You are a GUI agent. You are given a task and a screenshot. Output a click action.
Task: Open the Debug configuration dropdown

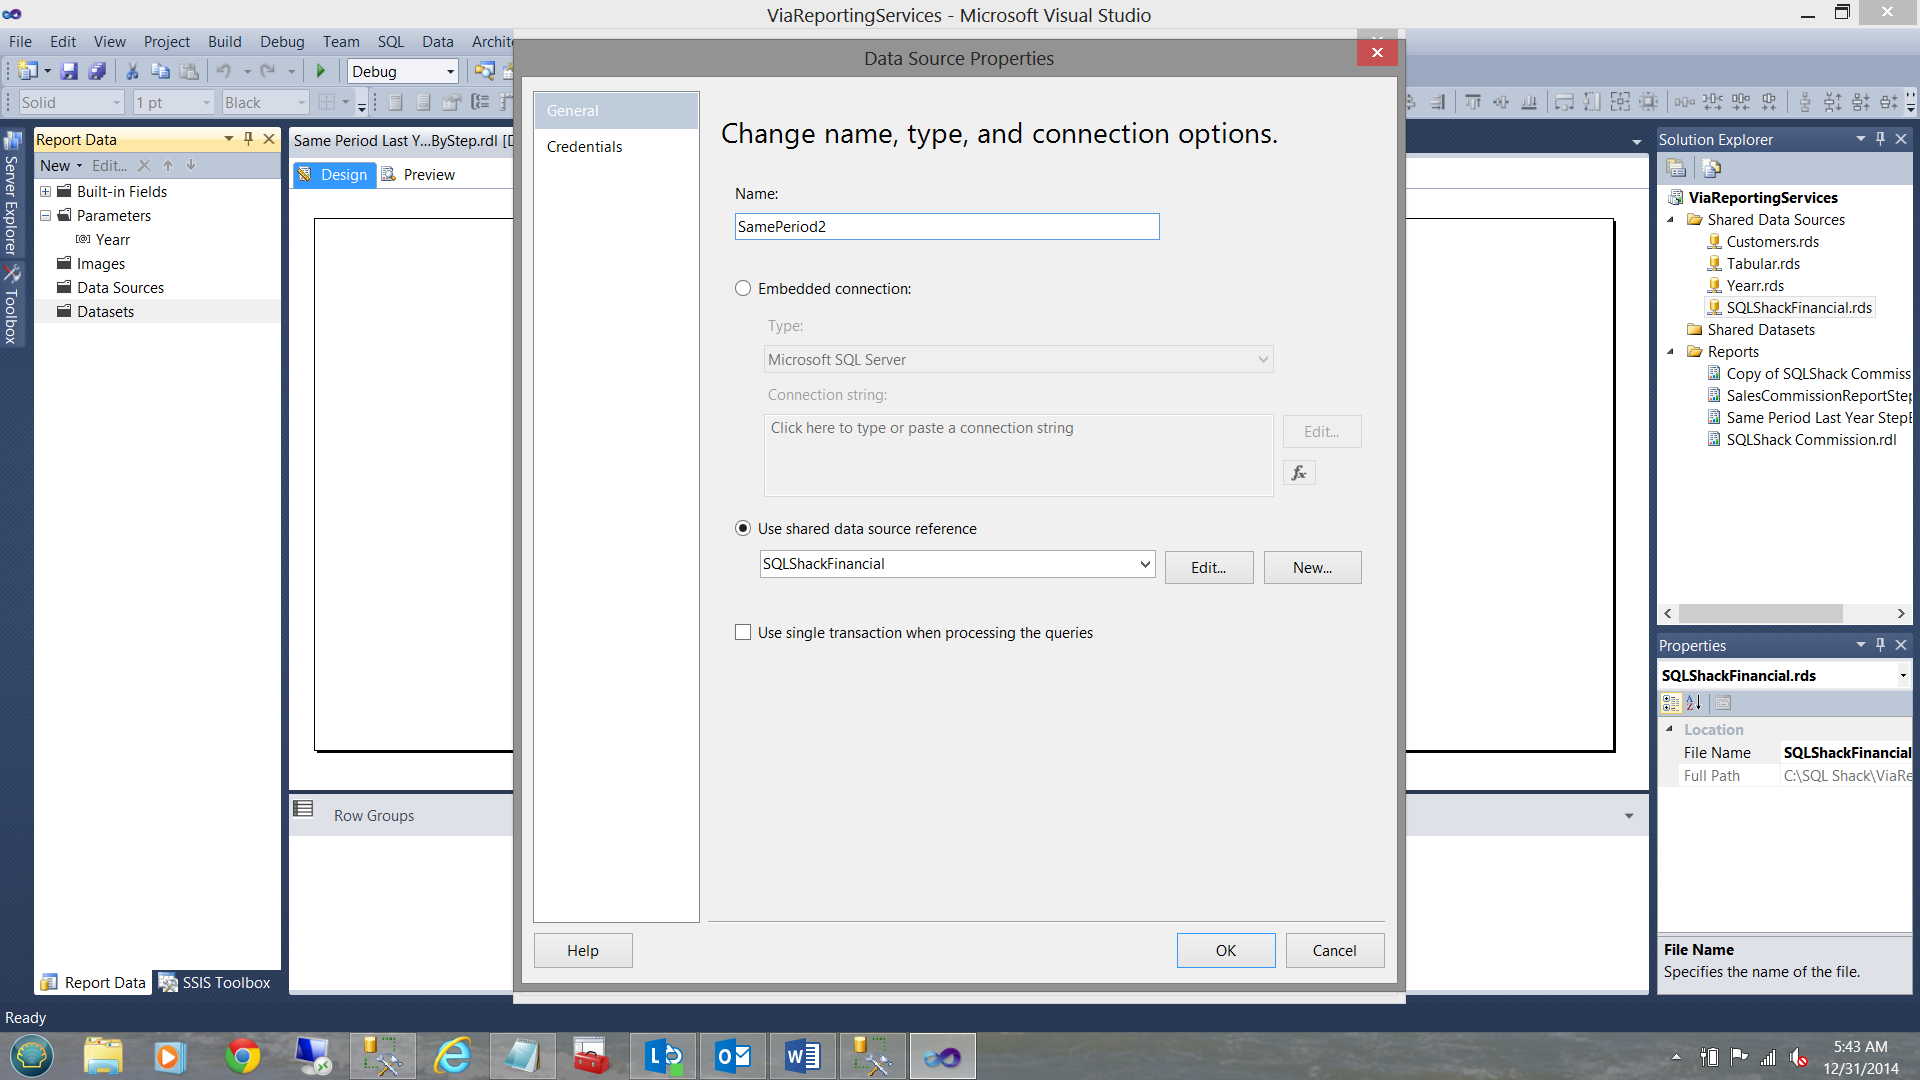450,72
